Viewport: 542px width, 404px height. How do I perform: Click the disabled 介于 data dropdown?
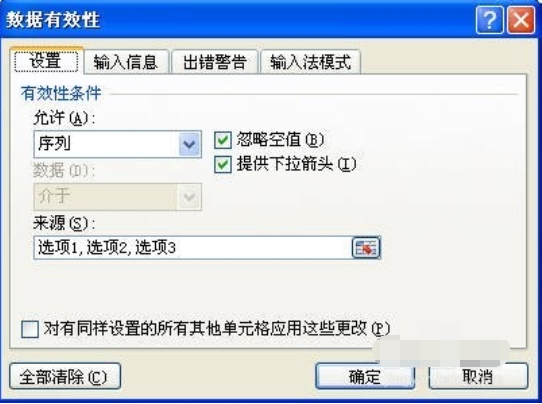click(x=118, y=197)
